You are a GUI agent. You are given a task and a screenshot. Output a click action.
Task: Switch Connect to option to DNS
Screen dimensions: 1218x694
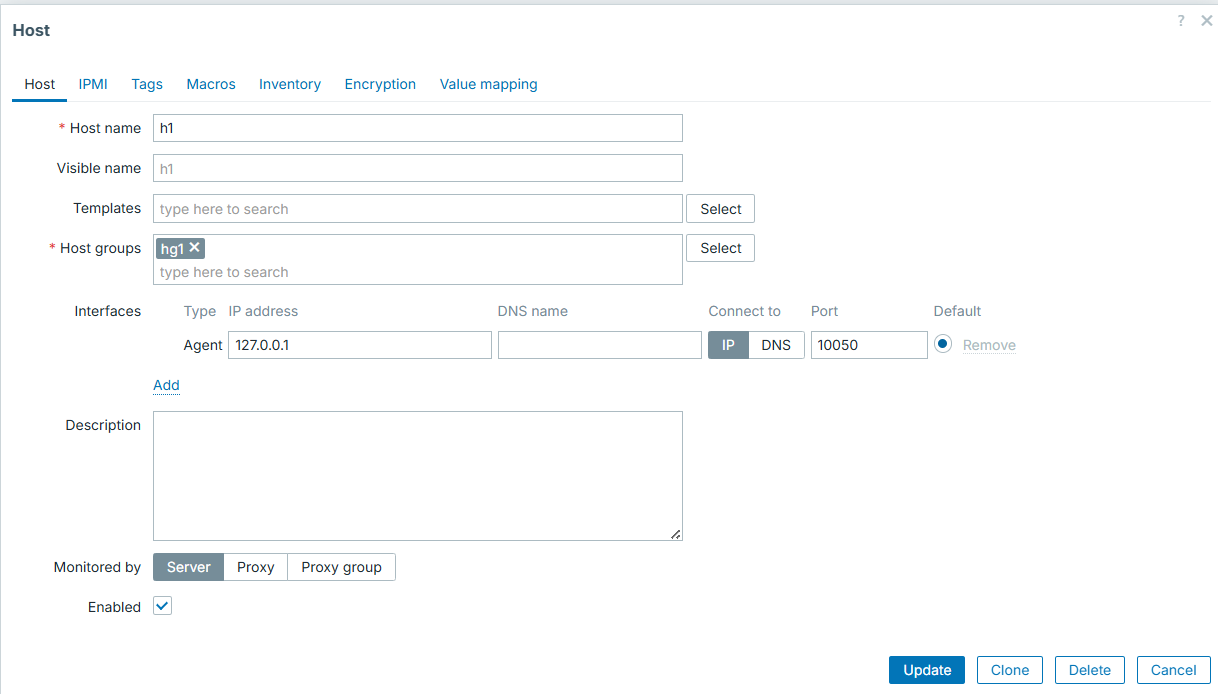tap(776, 345)
